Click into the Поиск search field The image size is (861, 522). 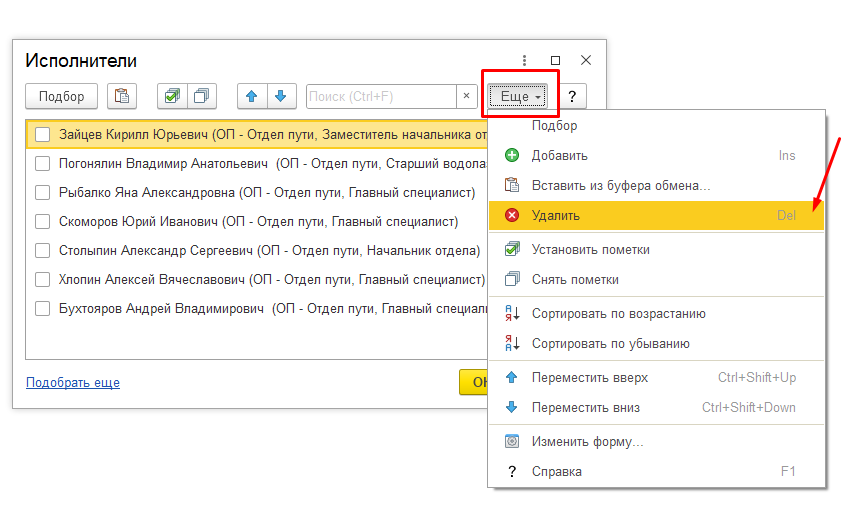pos(380,96)
